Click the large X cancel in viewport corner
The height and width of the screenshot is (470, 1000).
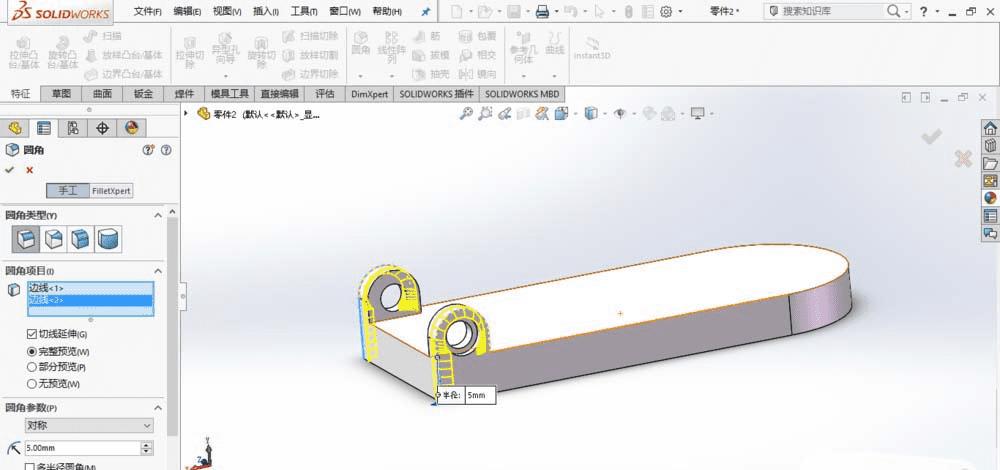[x=963, y=159]
